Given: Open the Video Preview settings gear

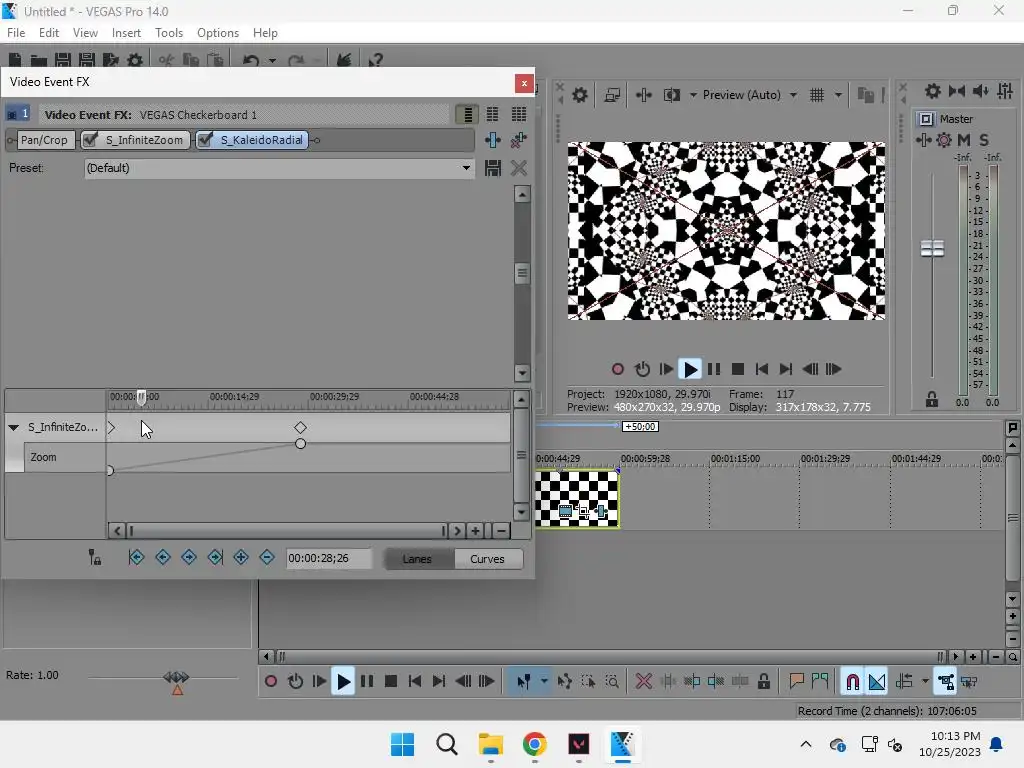Looking at the screenshot, I should [x=579, y=95].
